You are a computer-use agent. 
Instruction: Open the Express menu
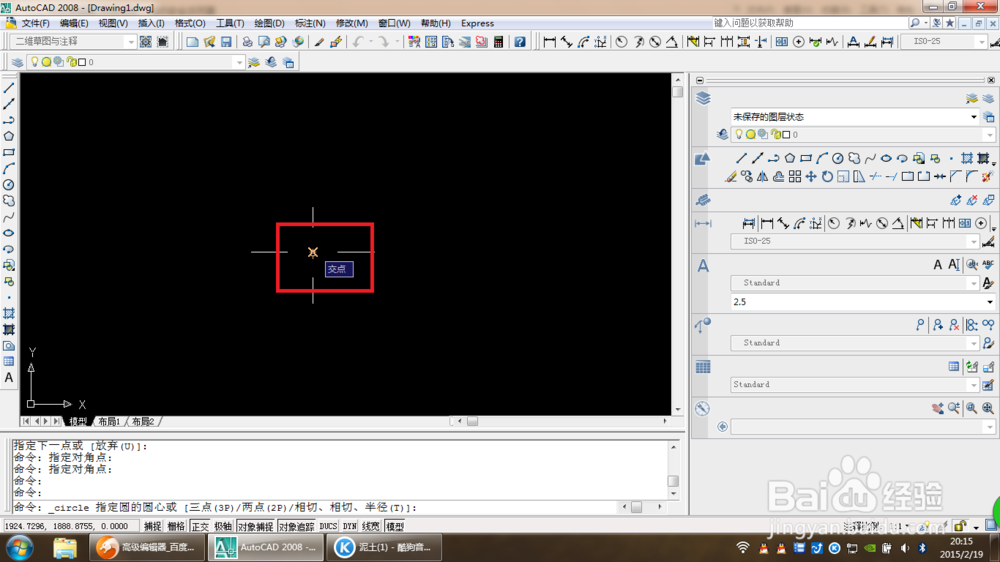pos(477,23)
